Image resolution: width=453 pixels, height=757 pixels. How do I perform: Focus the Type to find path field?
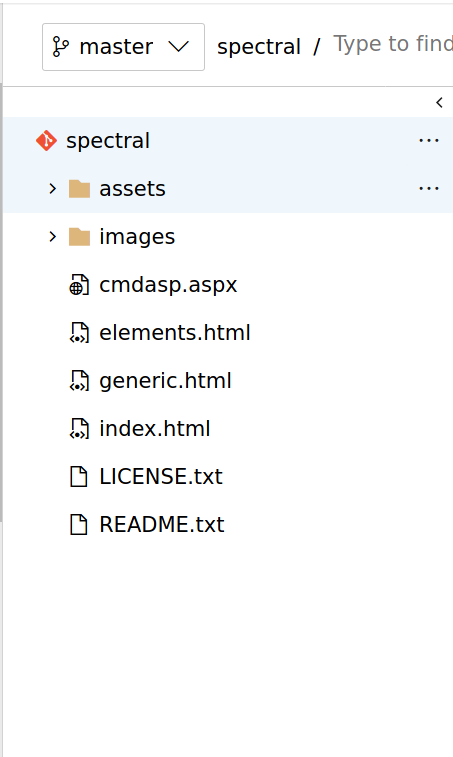[x=393, y=44]
